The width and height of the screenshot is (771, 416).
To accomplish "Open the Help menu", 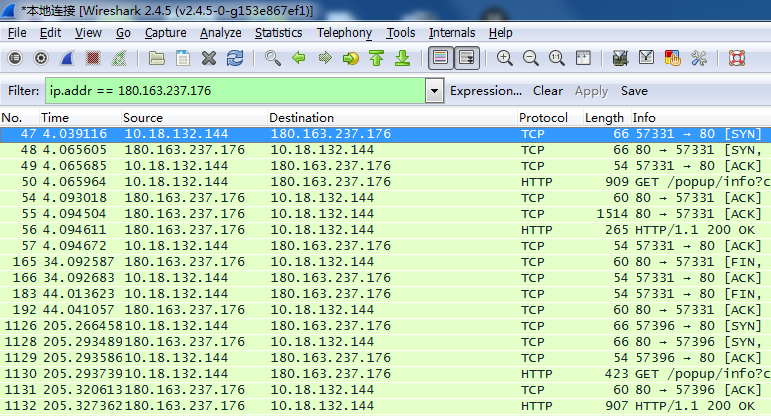I will pyautogui.click(x=501, y=32).
